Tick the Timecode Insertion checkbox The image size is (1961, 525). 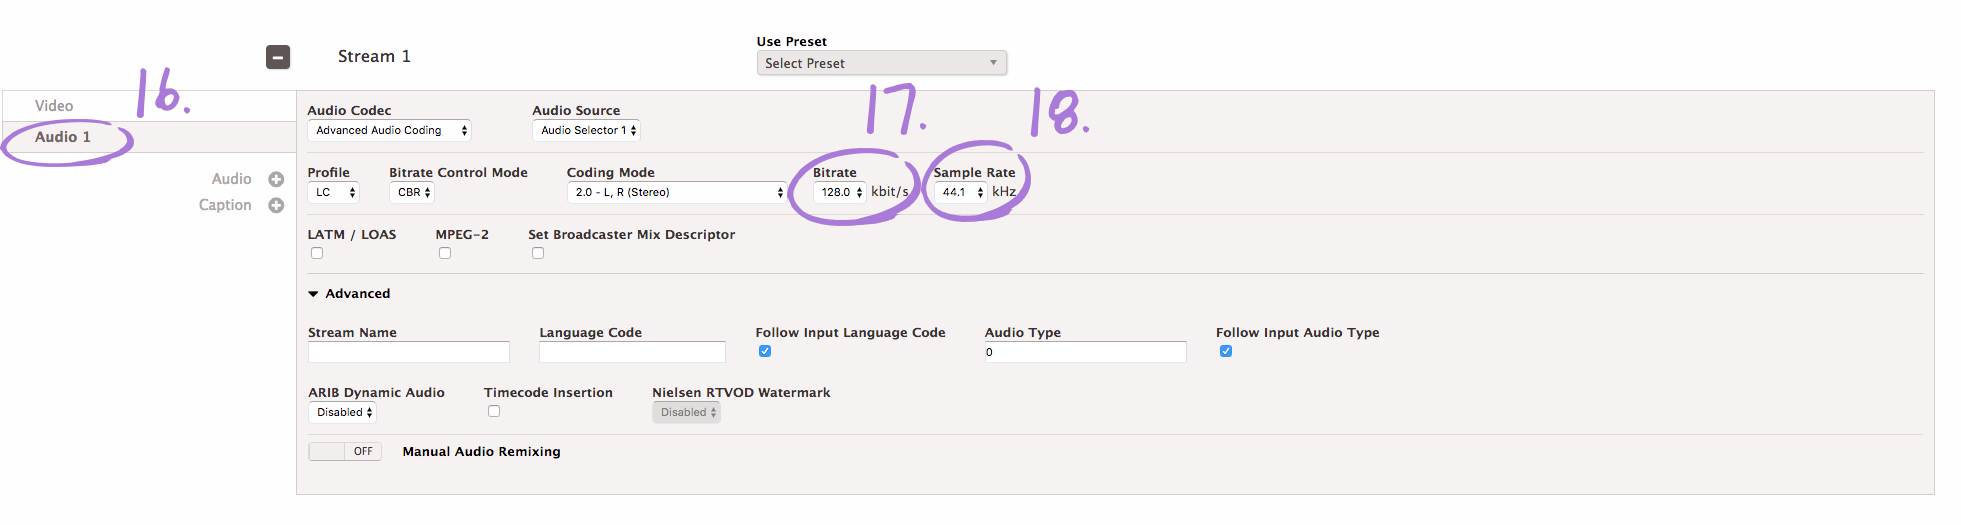tap(494, 411)
